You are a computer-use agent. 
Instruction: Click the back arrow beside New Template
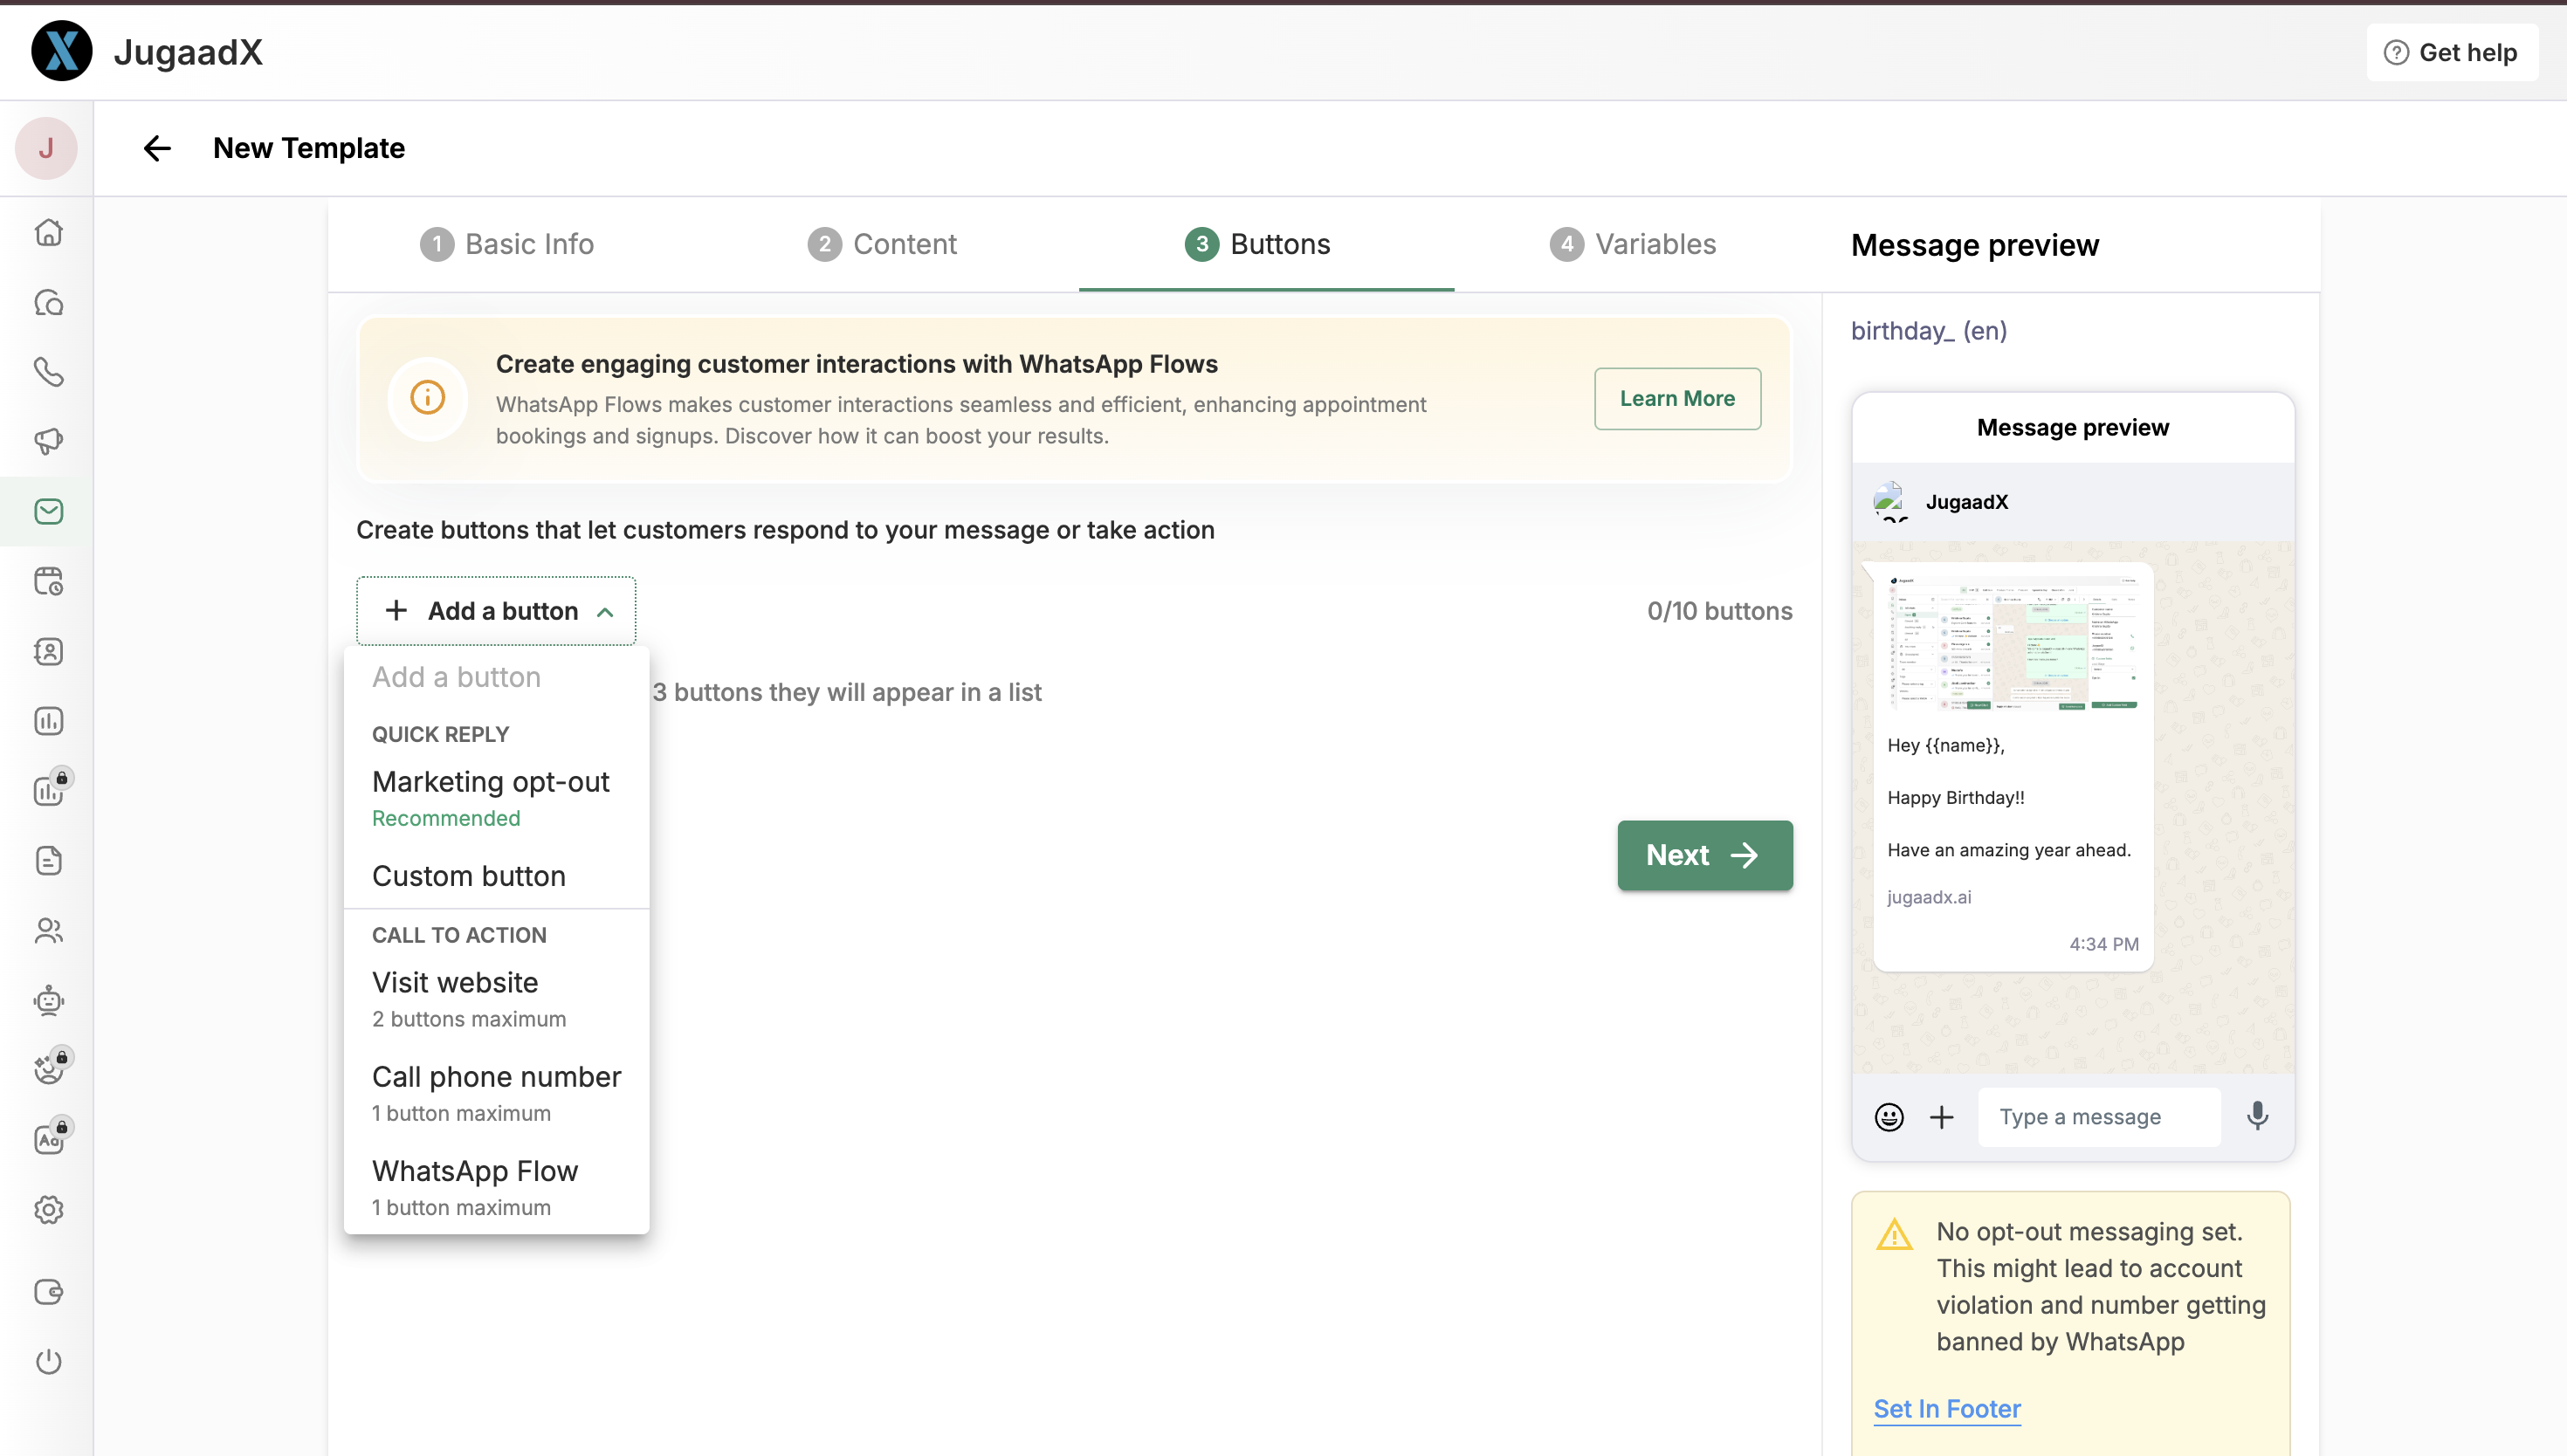[x=157, y=148]
